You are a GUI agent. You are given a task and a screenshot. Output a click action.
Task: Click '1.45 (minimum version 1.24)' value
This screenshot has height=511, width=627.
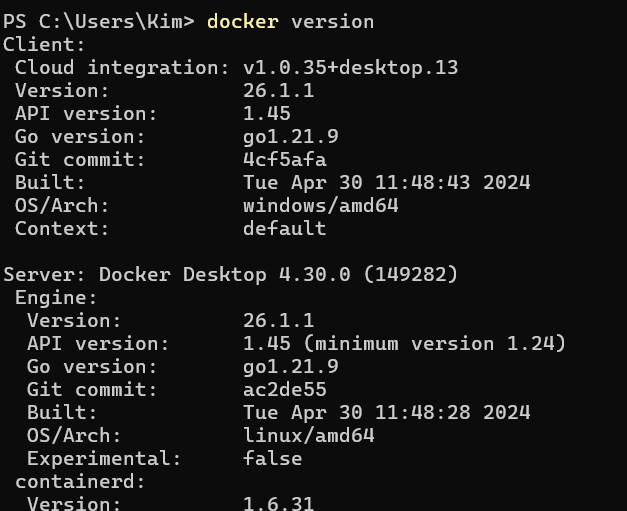tap(404, 343)
